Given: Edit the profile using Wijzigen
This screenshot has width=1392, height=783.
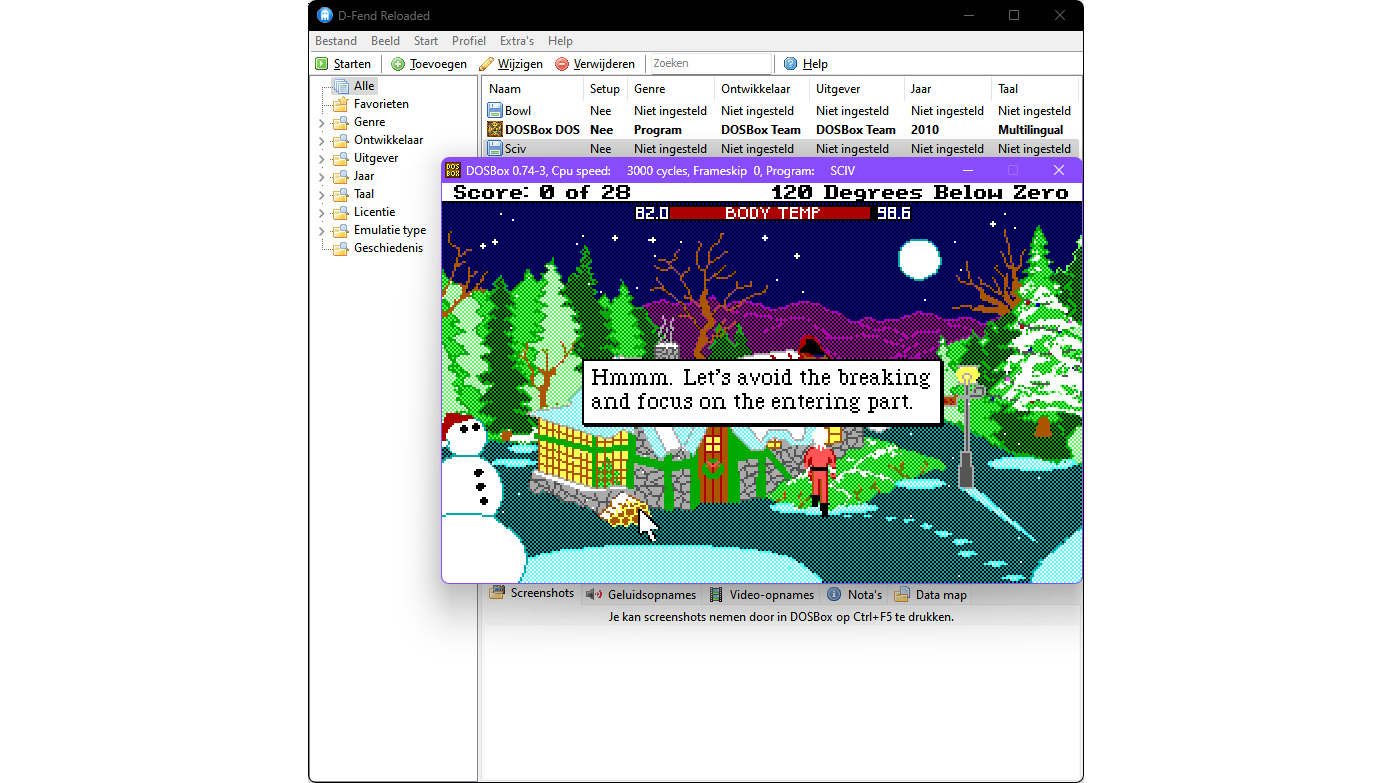Looking at the screenshot, I should pyautogui.click(x=511, y=64).
